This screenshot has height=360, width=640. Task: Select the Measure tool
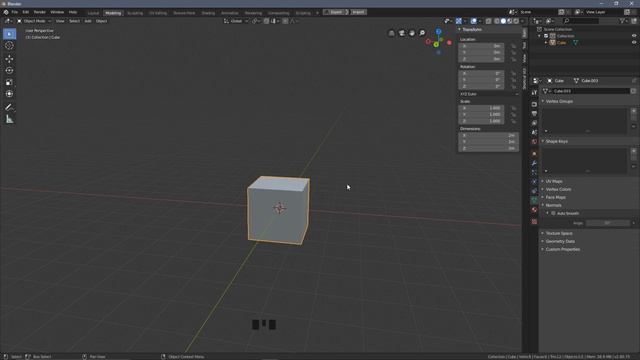pyautogui.click(x=9, y=119)
